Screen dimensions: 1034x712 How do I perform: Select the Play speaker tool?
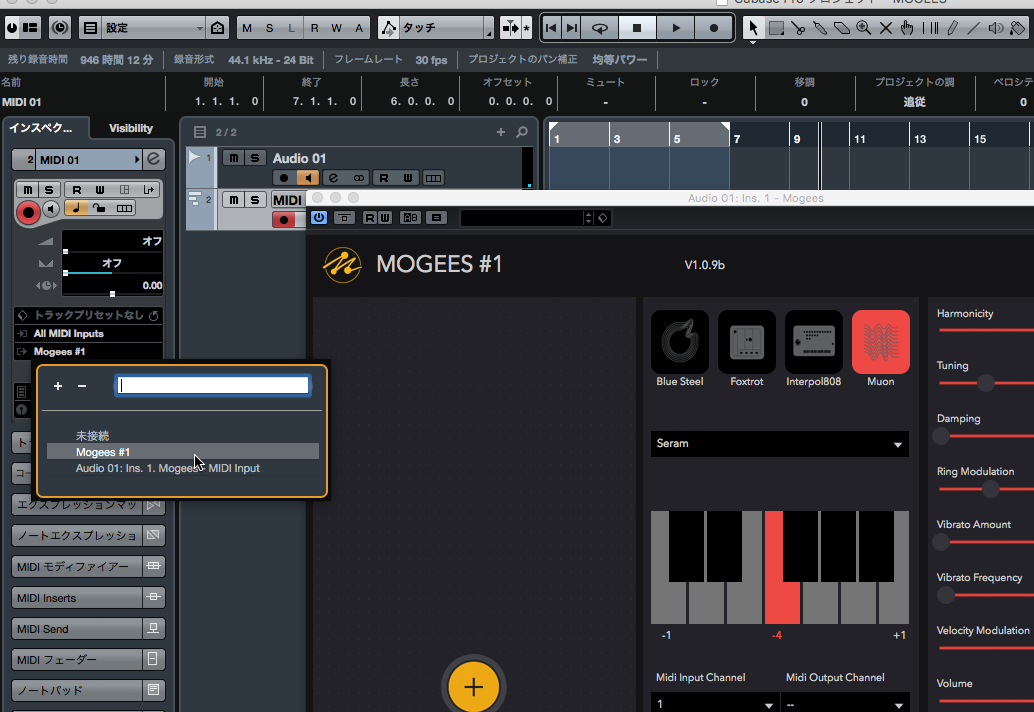coord(996,28)
